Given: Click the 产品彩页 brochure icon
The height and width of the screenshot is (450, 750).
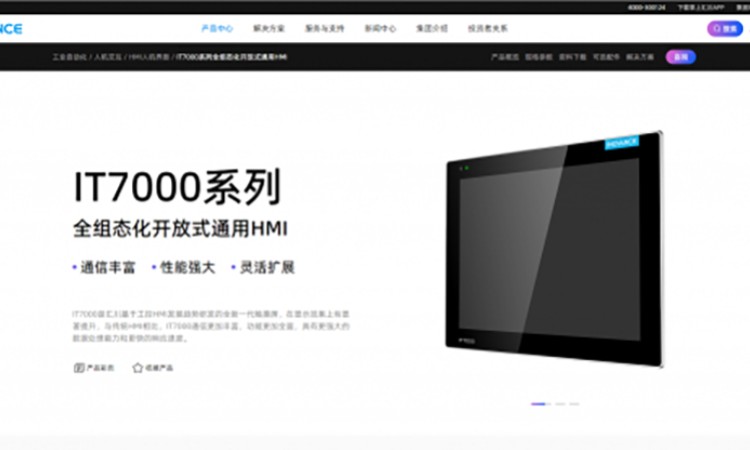Looking at the screenshot, I should 79,368.
